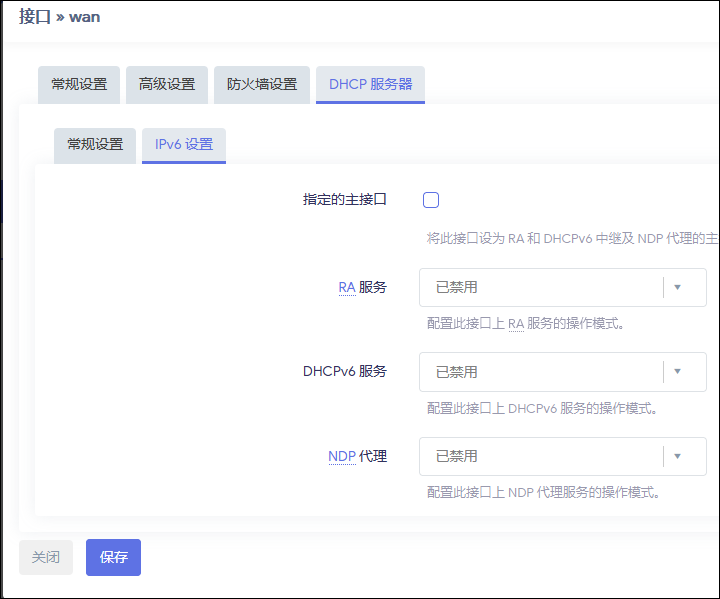Click the 关闭 button
The height and width of the screenshot is (599, 720).
click(46, 558)
